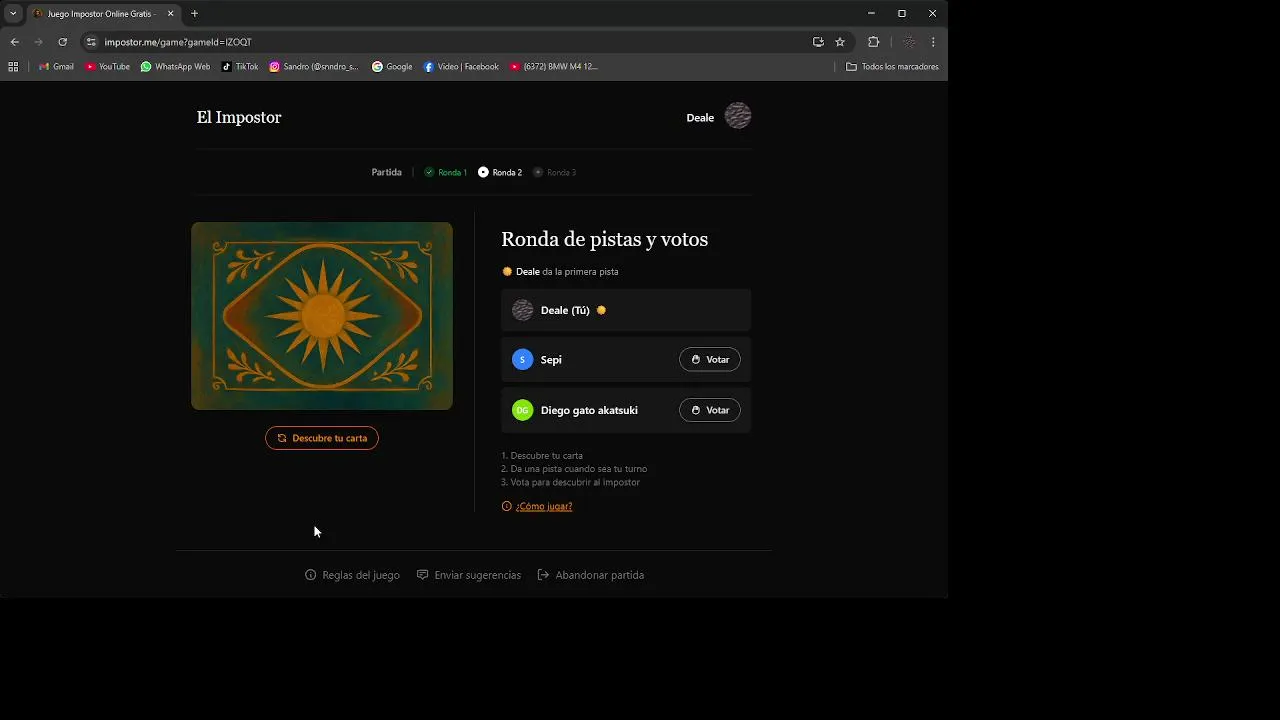Open the YouTube bookmark
The width and height of the screenshot is (1280, 720).
(x=107, y=67)
